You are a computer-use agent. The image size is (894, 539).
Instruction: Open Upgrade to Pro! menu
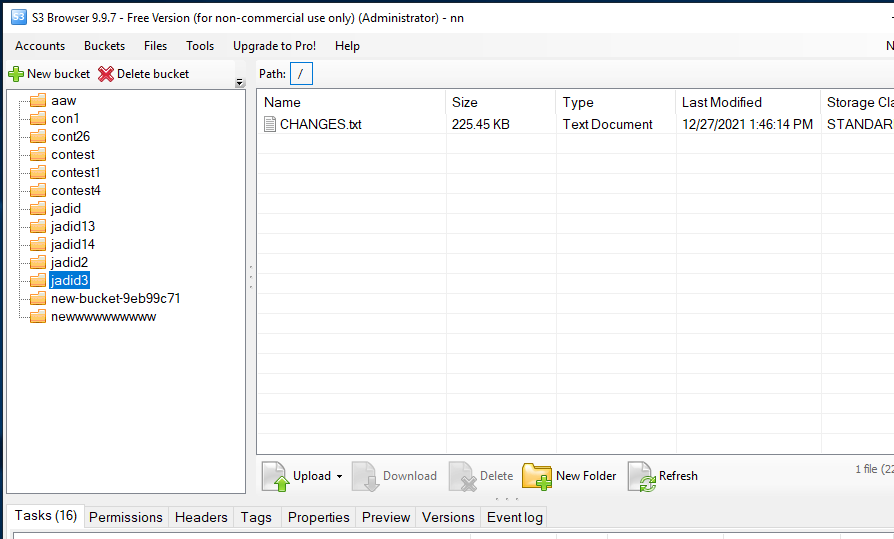(274, 46)
